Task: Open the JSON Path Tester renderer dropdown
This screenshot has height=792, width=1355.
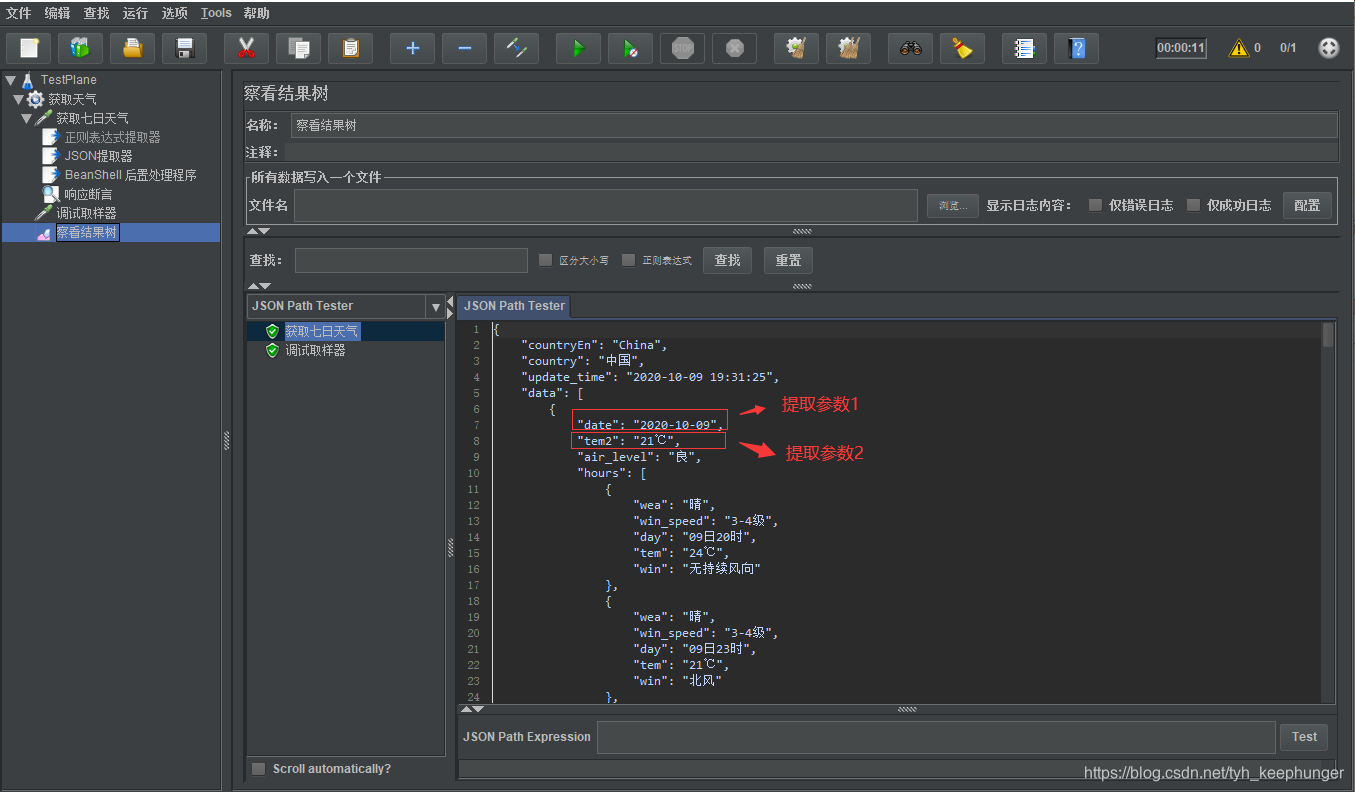Action: (x=435, y=307)
